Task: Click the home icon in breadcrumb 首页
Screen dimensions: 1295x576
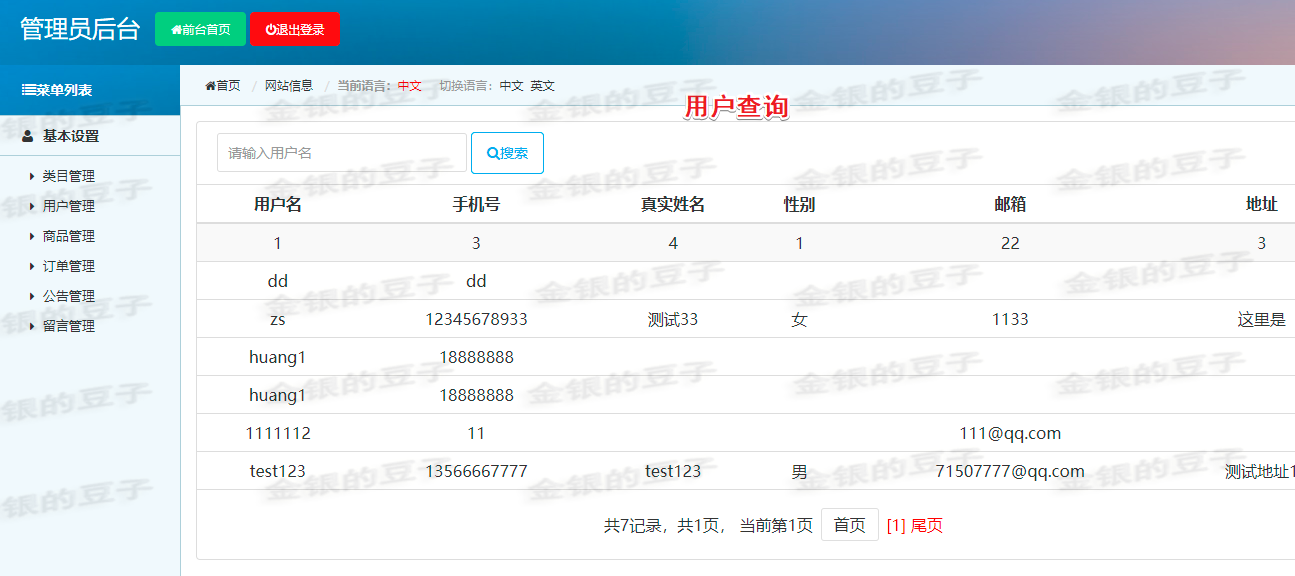Action: point(210,86)
